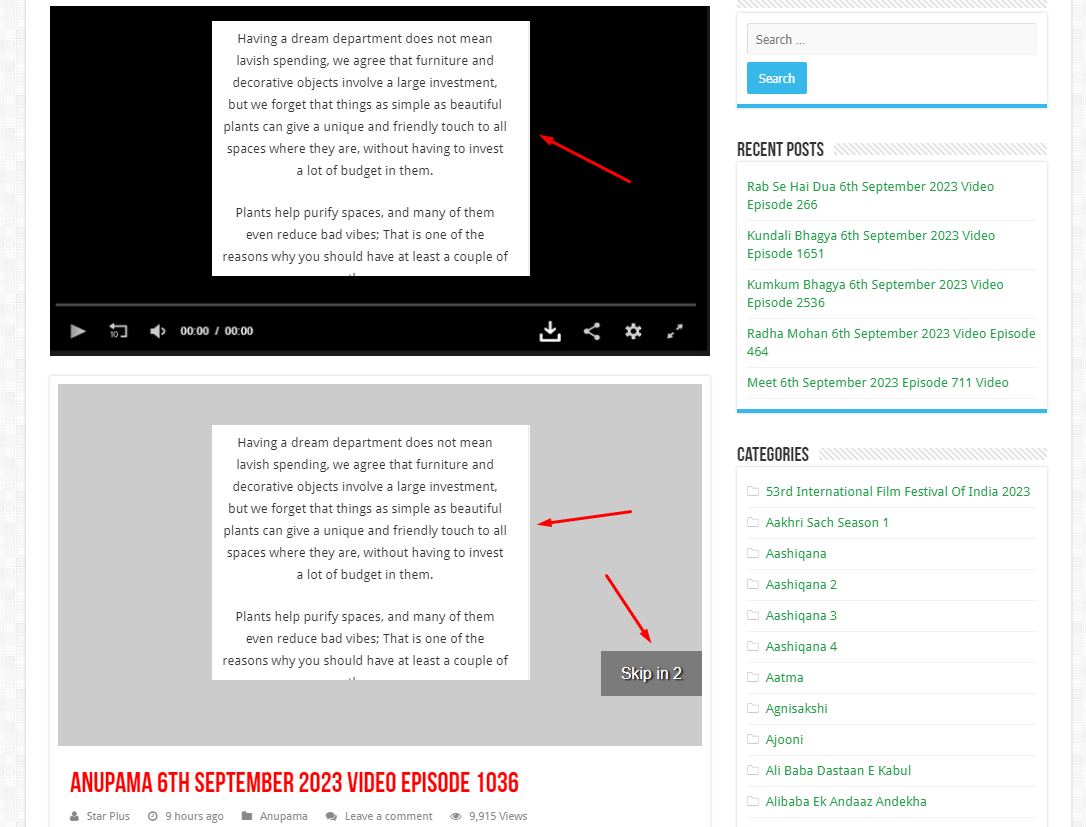Screen dimensions: 1086x827
Task: Click the video progress bar
Action: point(375,304)
